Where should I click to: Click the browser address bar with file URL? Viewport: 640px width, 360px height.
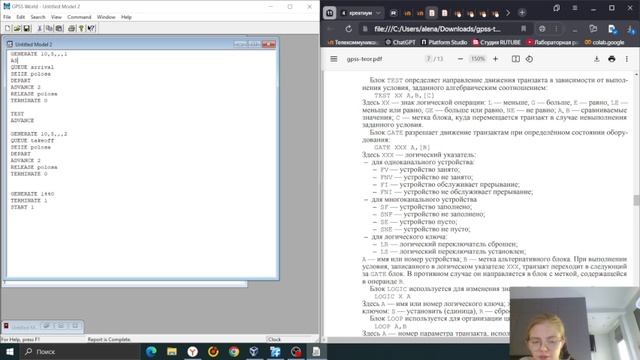pos(437,29)
